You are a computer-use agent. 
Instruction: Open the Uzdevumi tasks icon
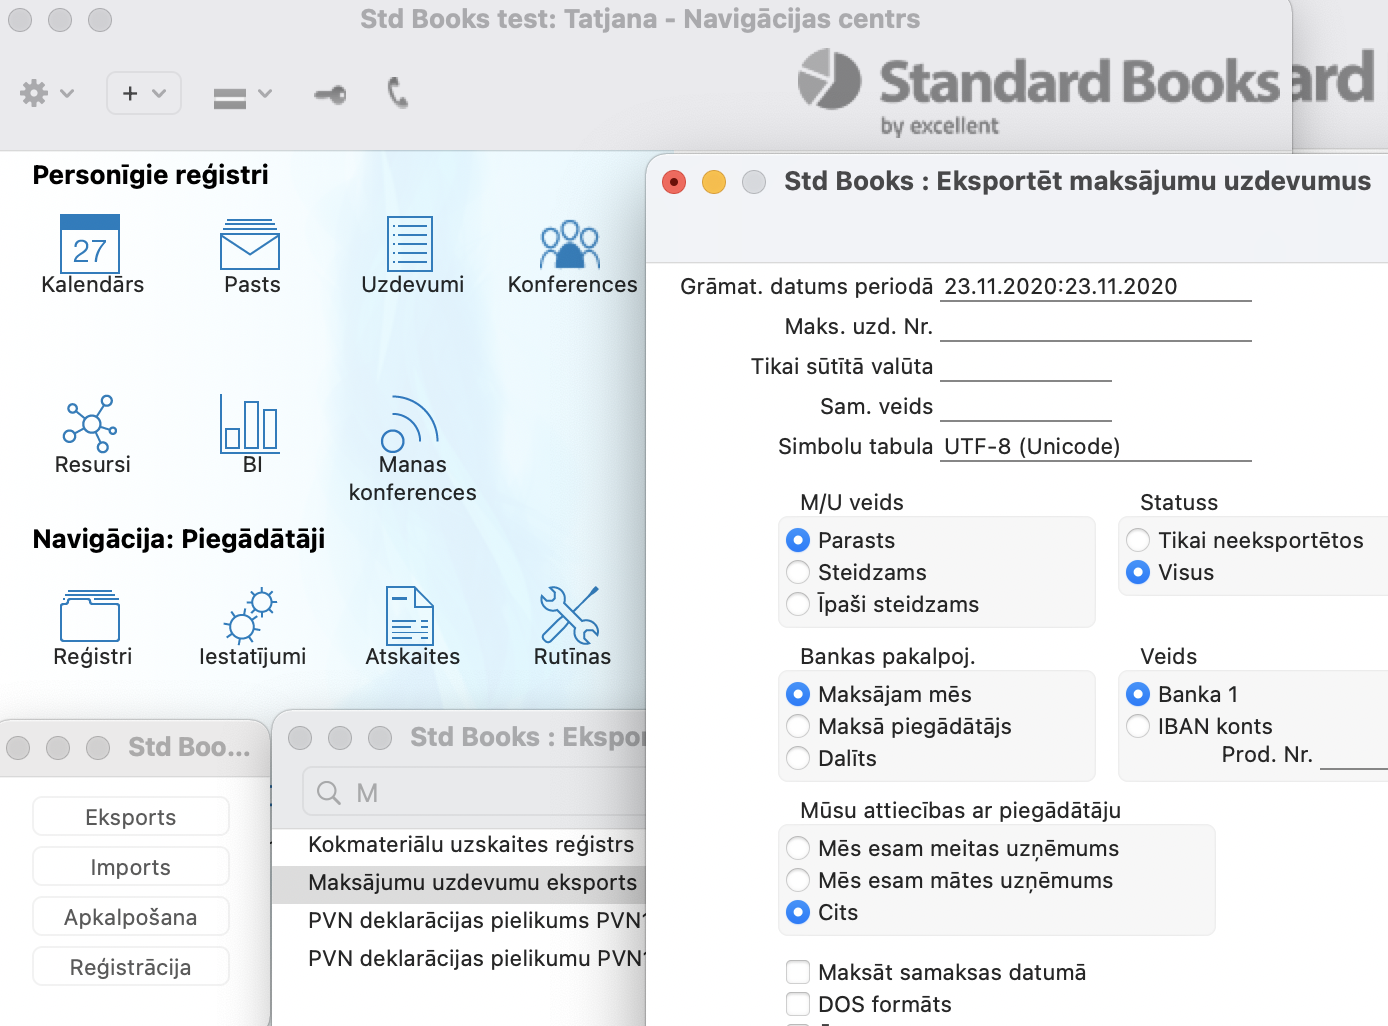[410, 245]
